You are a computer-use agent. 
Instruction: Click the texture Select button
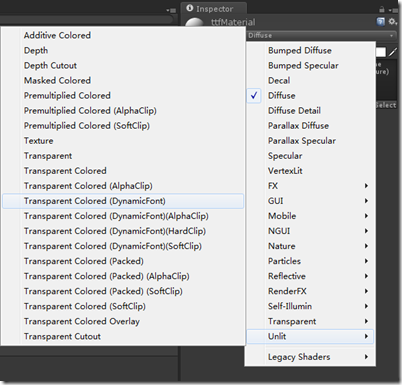click(386, 105)
